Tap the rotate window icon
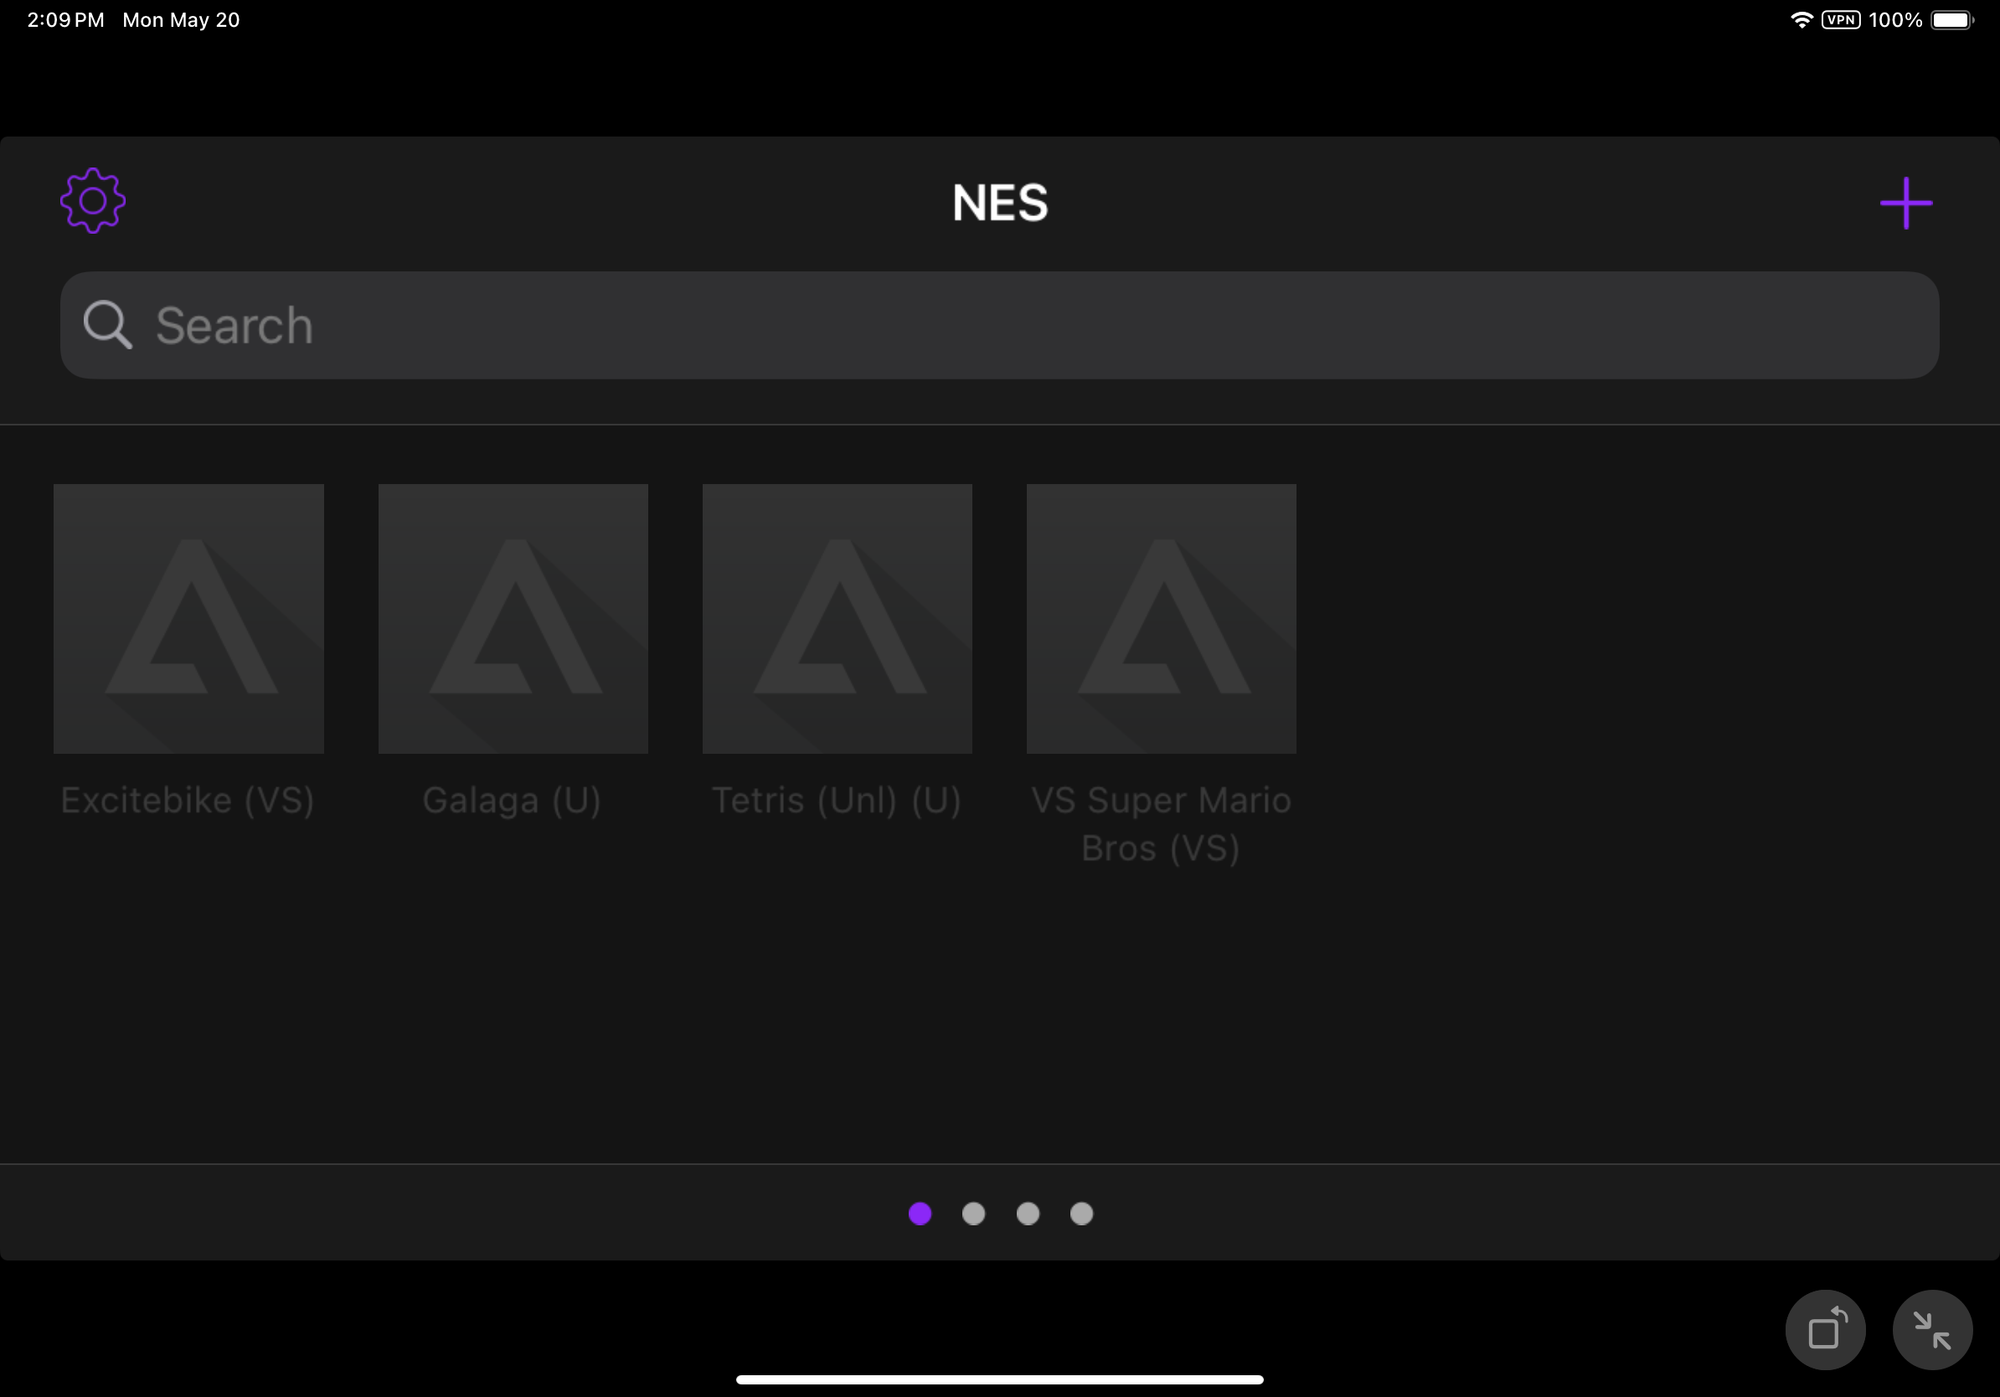The height and width of the screenshot is (1397, 2000). point(1825,1330)
